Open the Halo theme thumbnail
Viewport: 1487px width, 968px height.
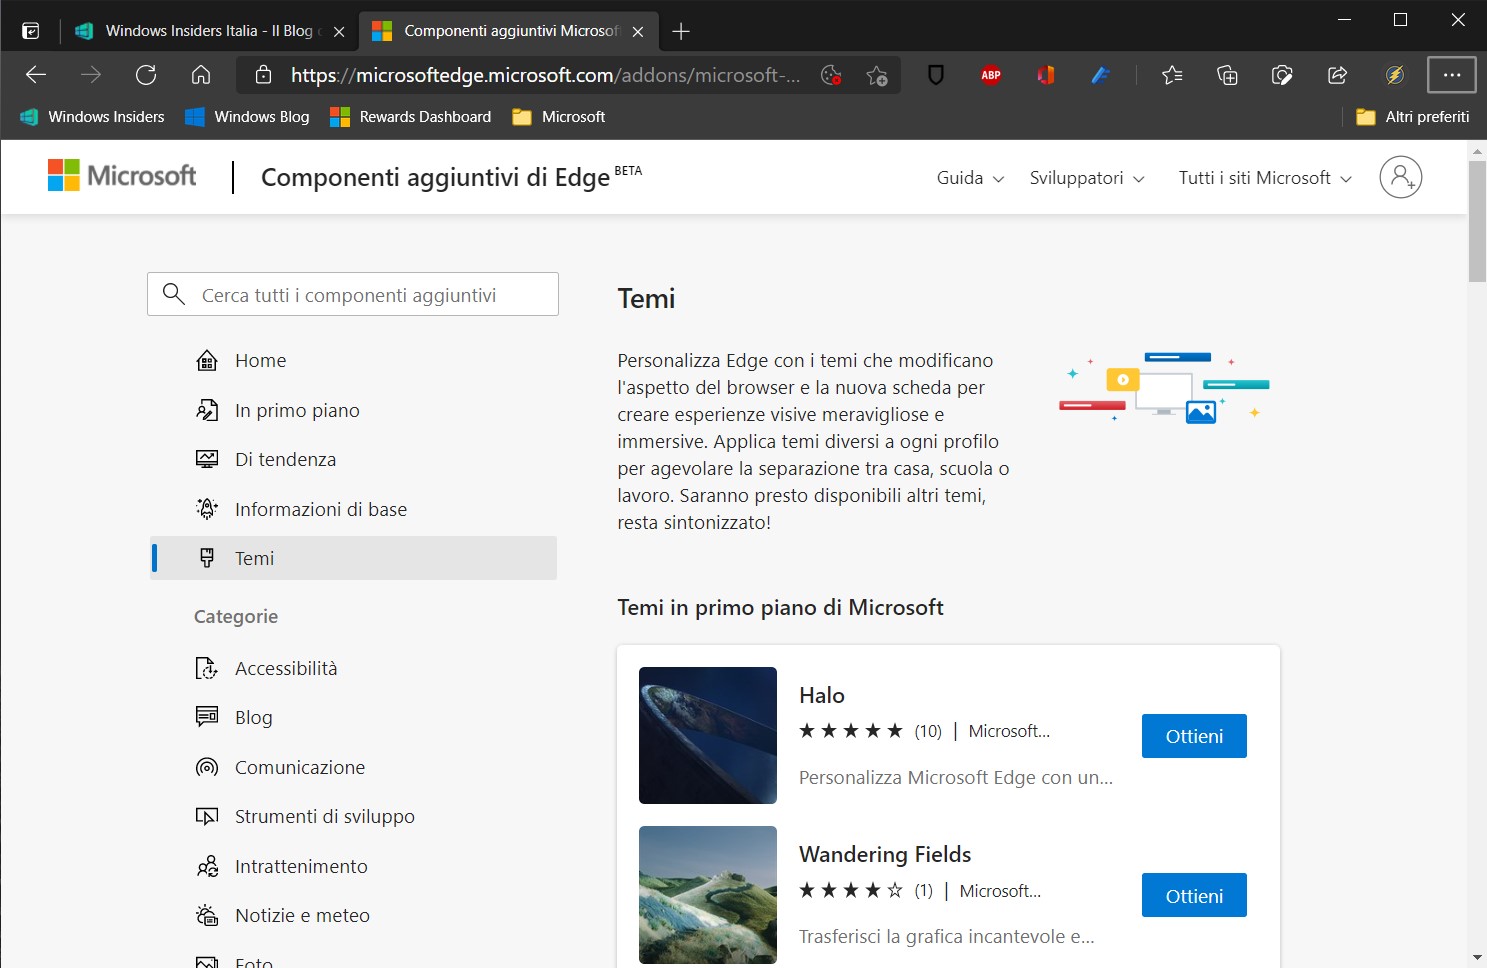tap(708, 735)
